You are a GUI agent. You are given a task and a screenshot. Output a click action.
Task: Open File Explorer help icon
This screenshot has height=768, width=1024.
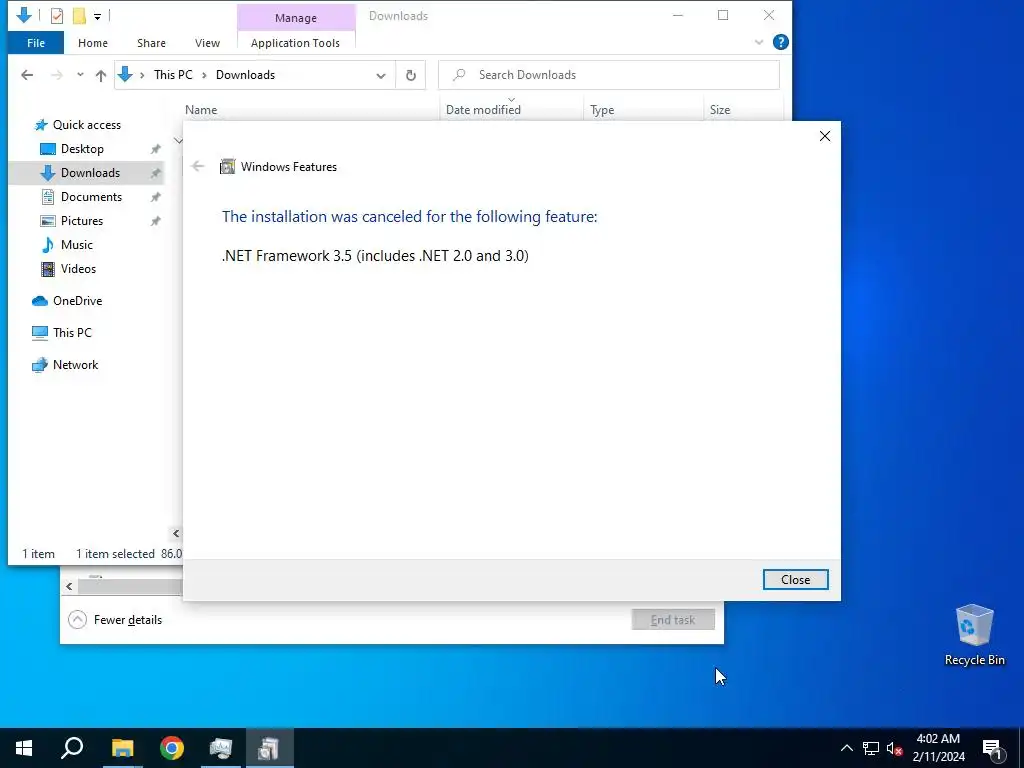[x=780, y=42]
